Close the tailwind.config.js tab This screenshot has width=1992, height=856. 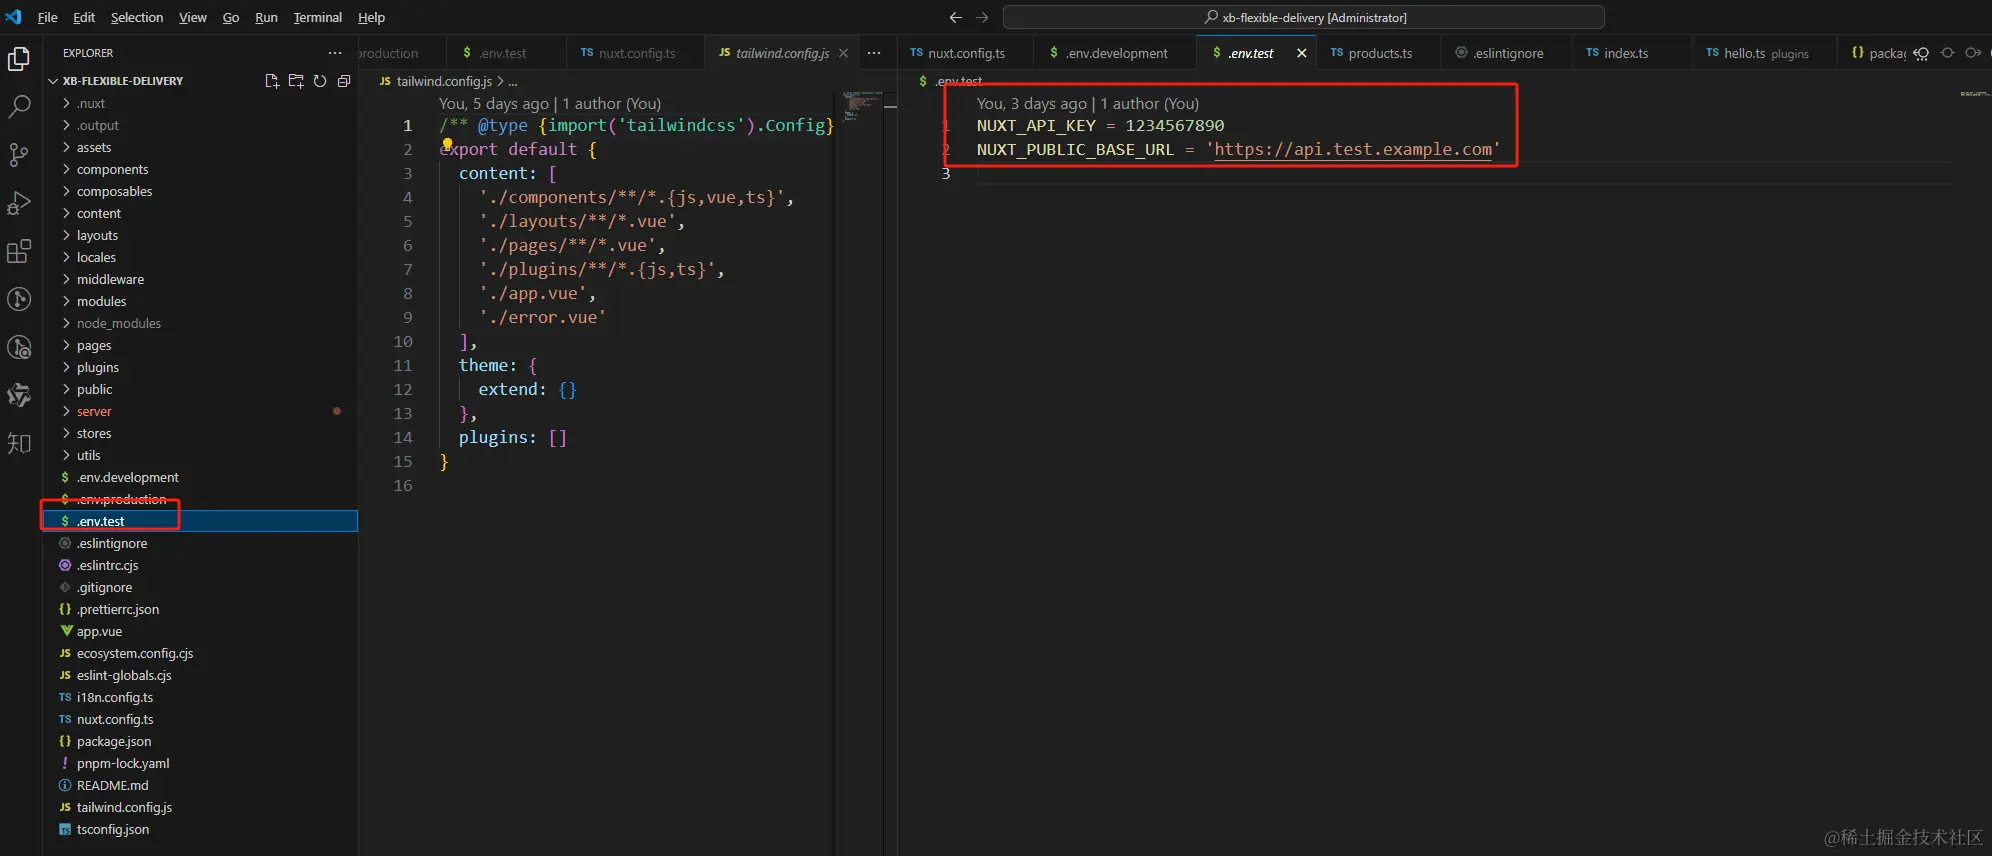[844, 53]
